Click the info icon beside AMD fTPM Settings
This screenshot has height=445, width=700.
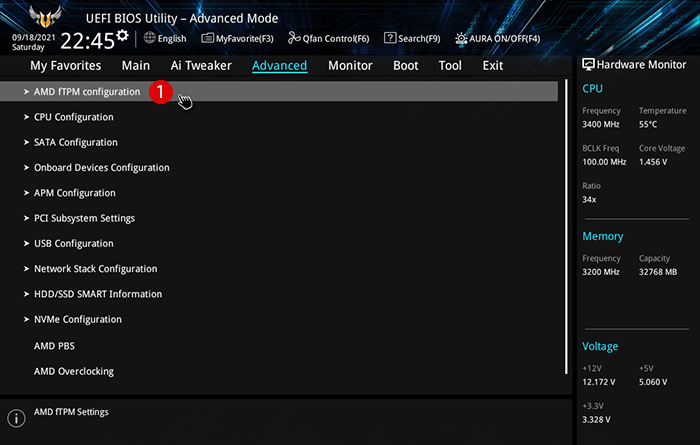click(17, 419)
